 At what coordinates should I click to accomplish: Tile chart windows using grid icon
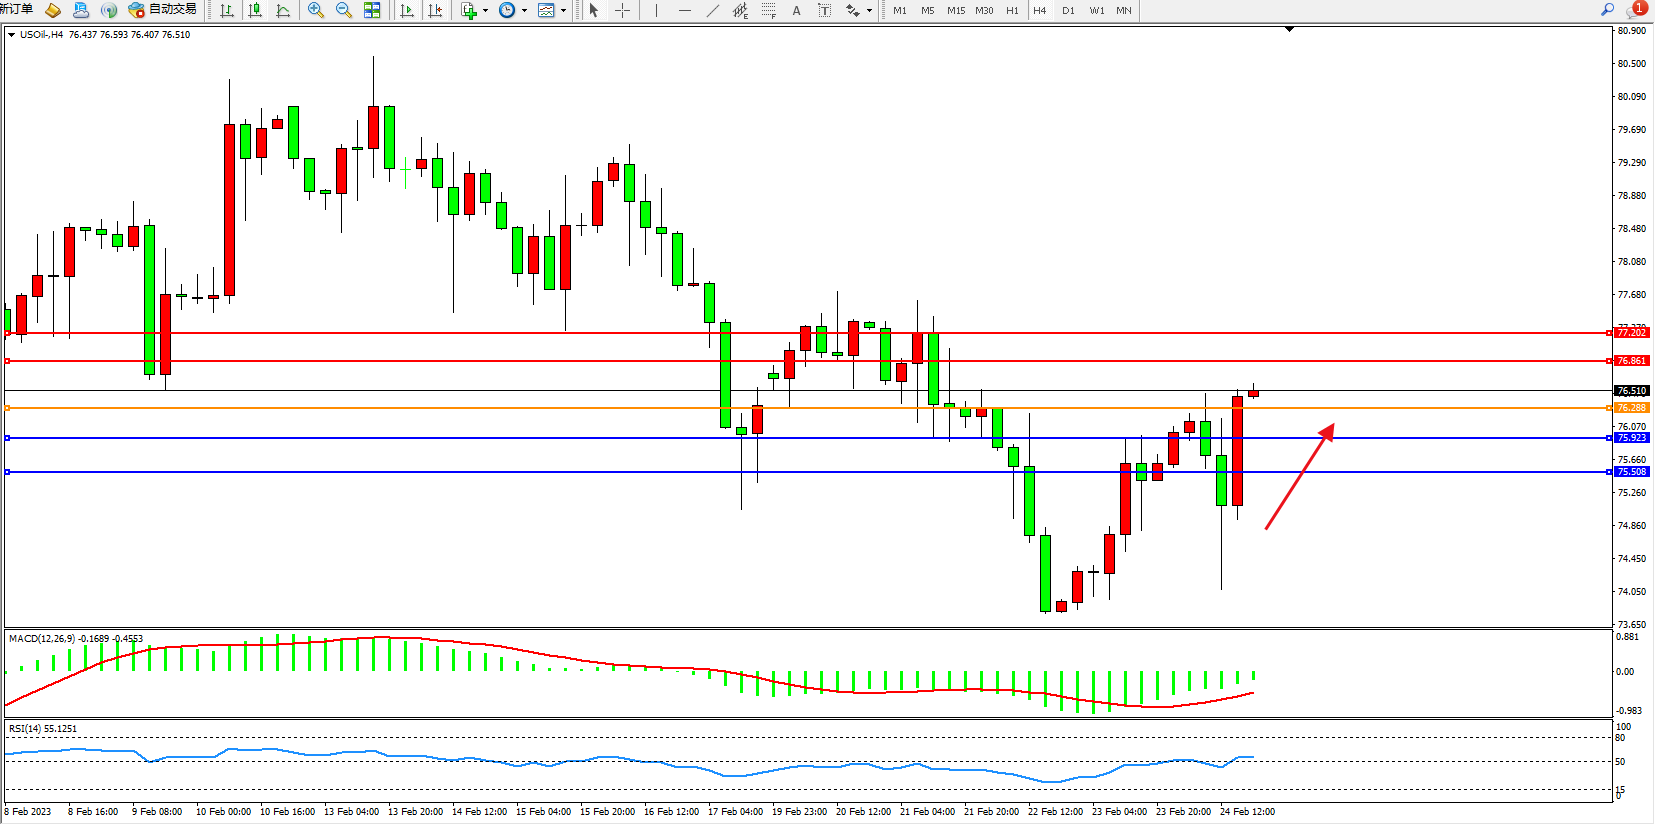tap(372, 10)
